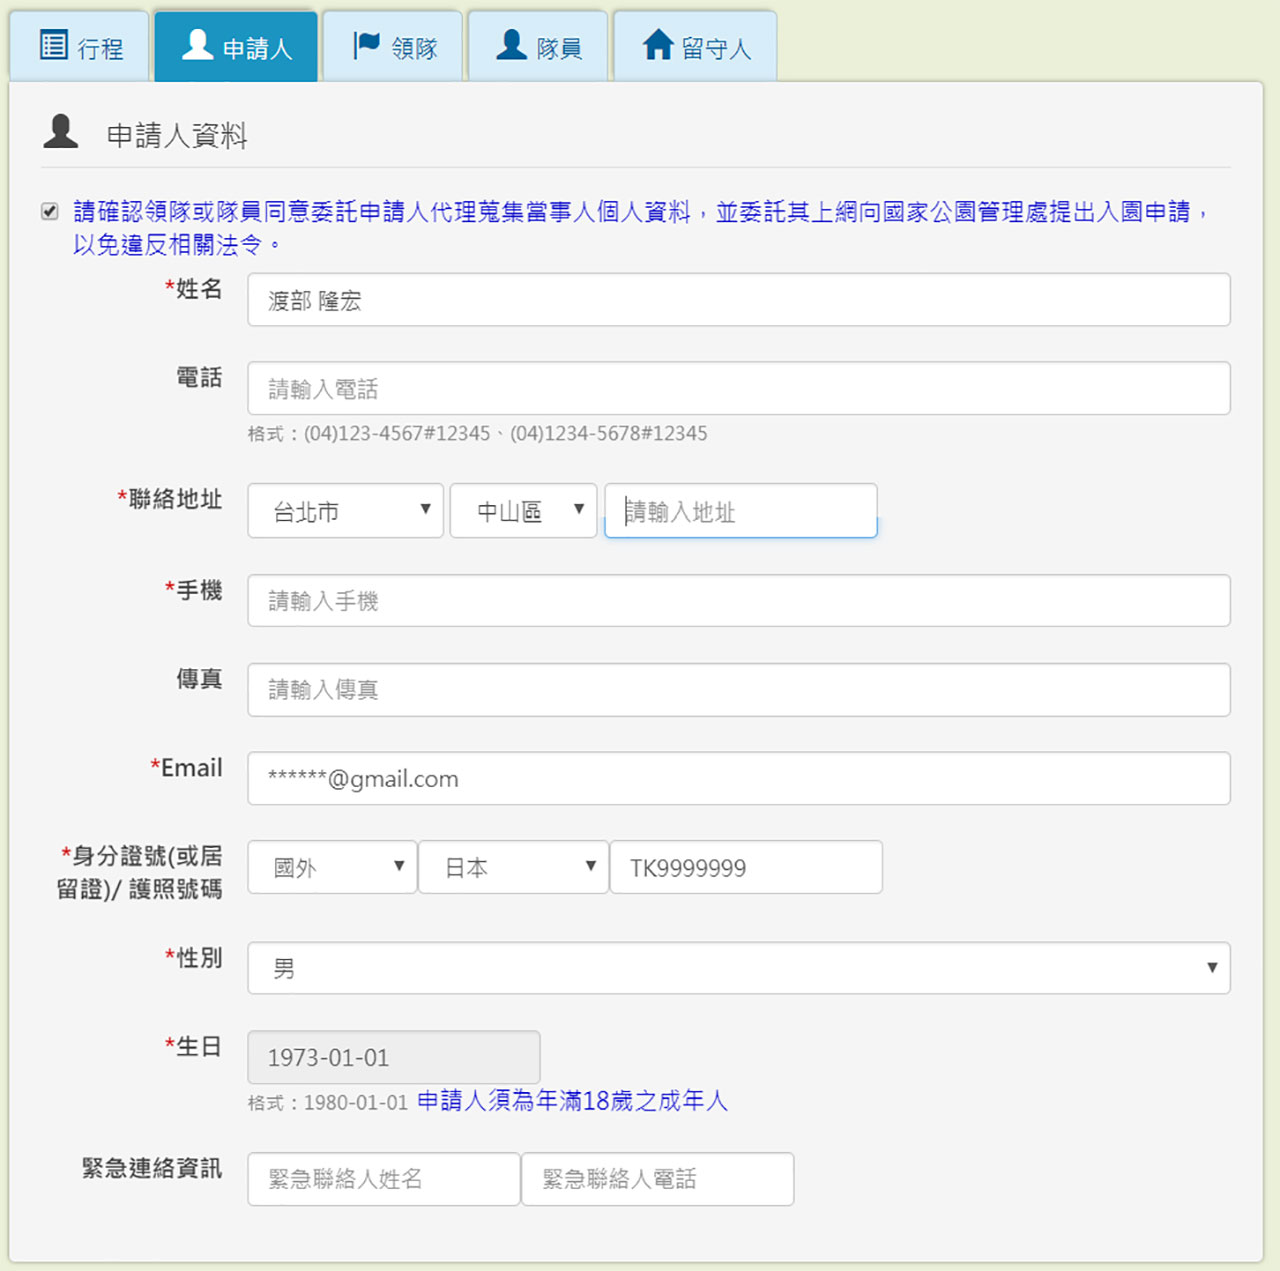Click the 緊急聯絡人姓名 emergency contact name field
Screen dimensions: 1280x1271
click(x=384, y=1179)
